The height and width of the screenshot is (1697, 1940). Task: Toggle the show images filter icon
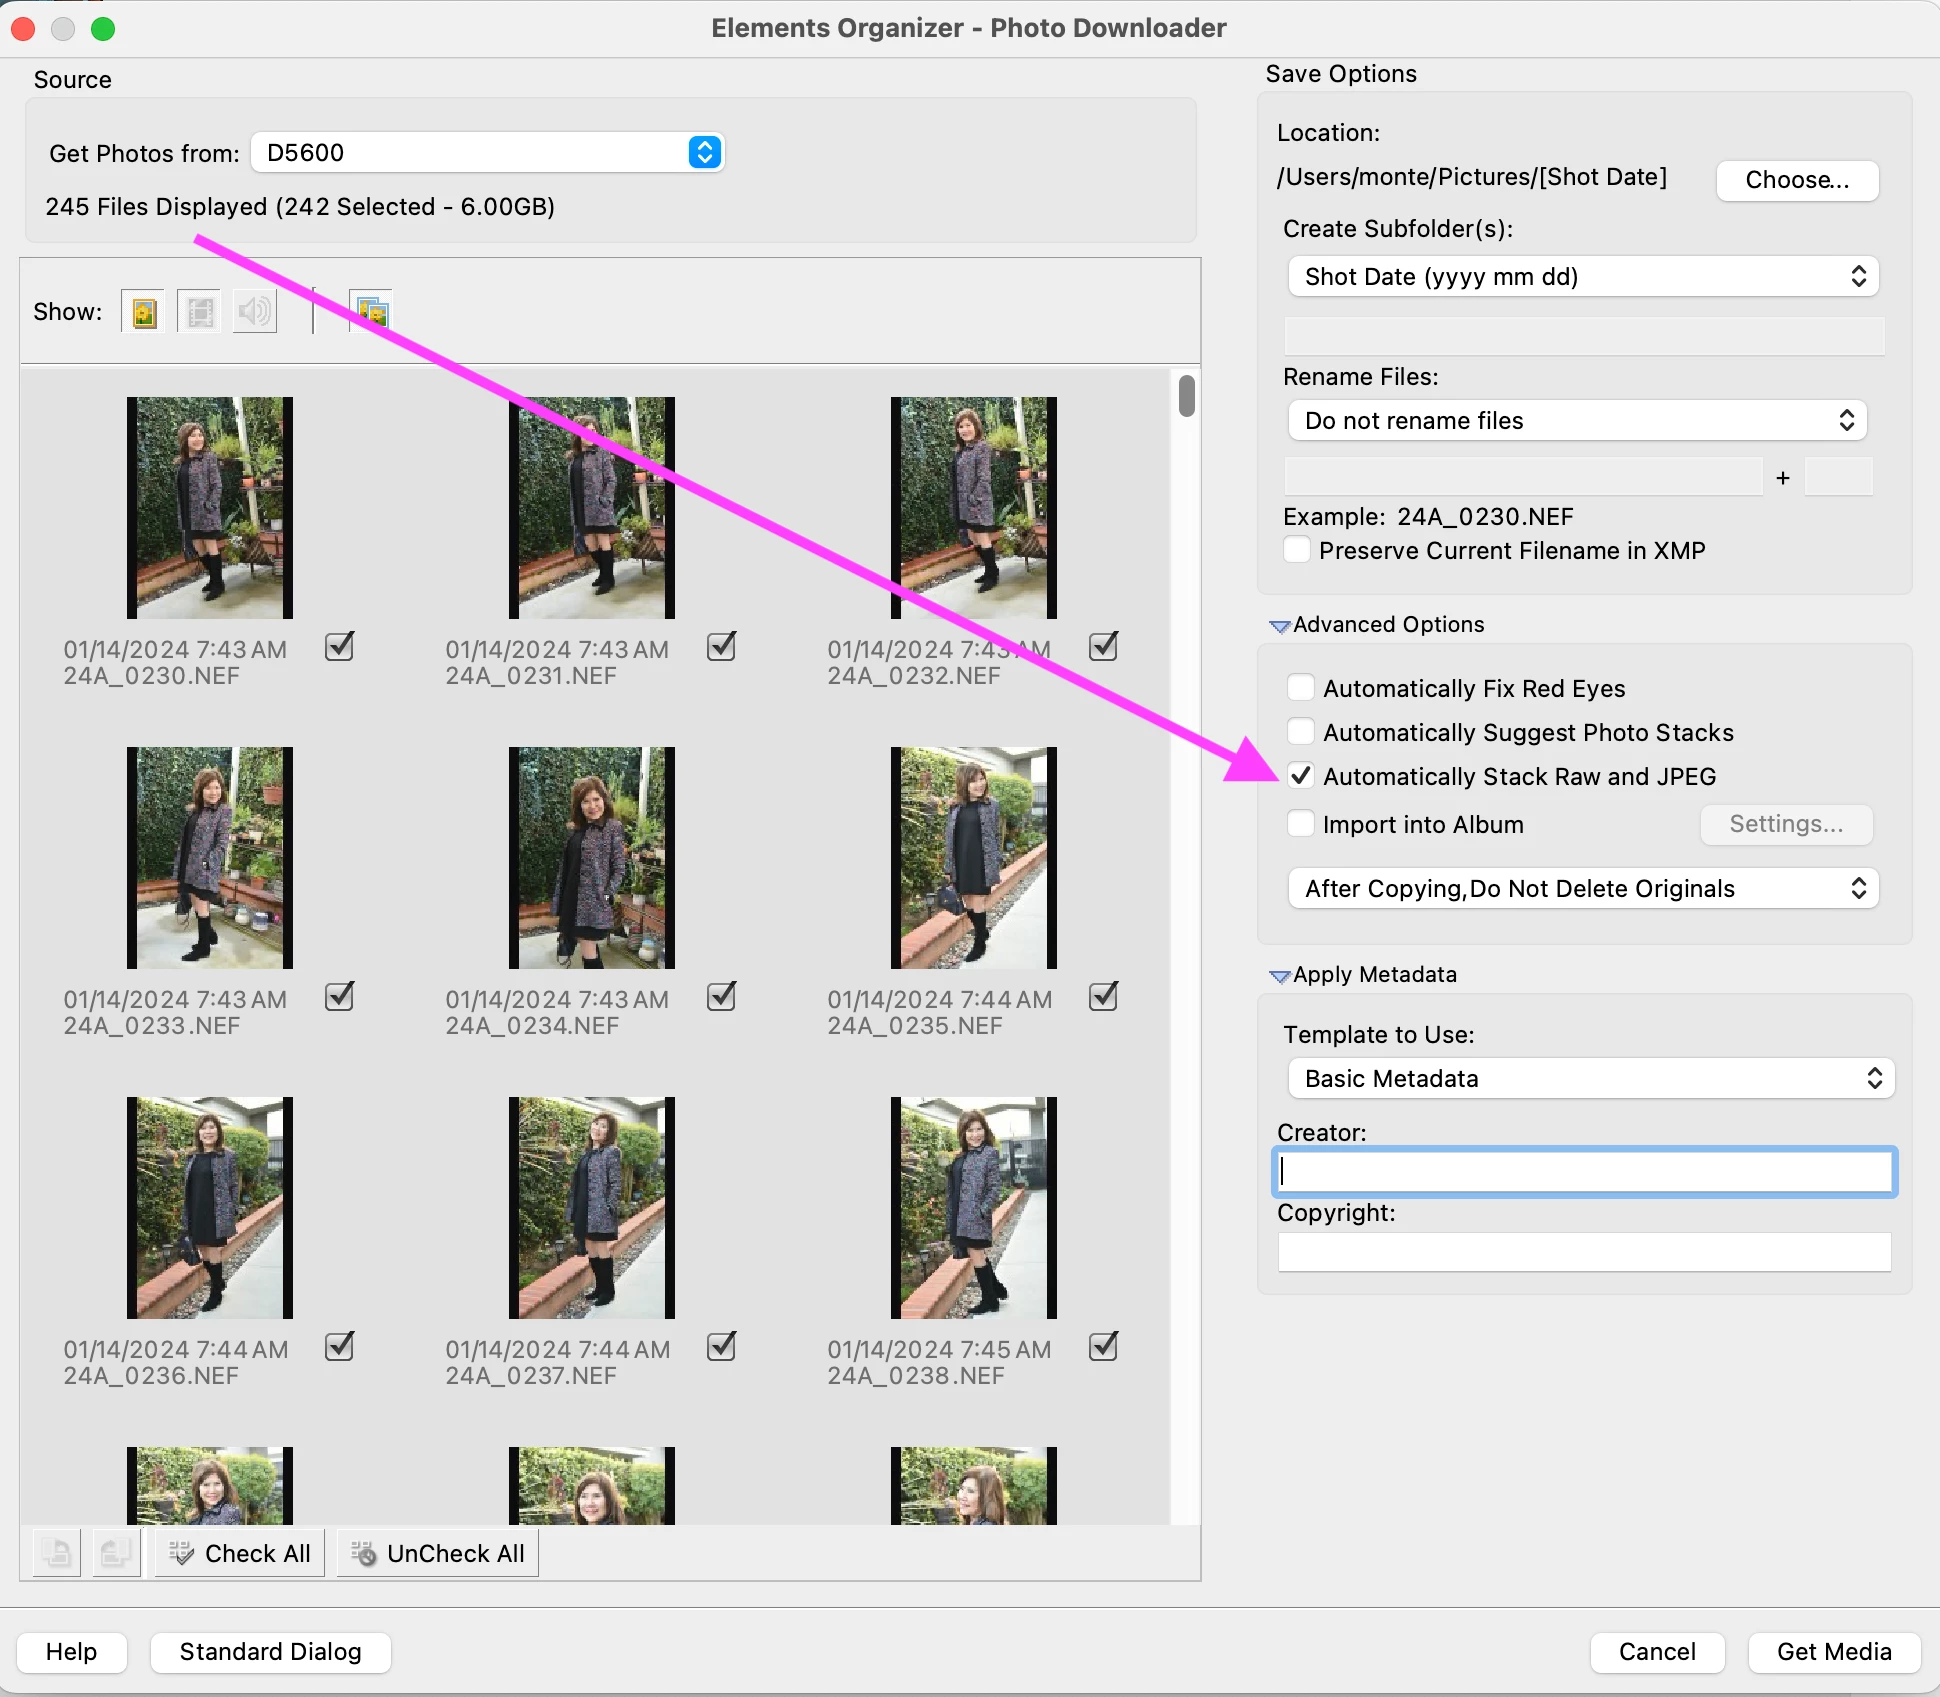(x=144, y=313)
